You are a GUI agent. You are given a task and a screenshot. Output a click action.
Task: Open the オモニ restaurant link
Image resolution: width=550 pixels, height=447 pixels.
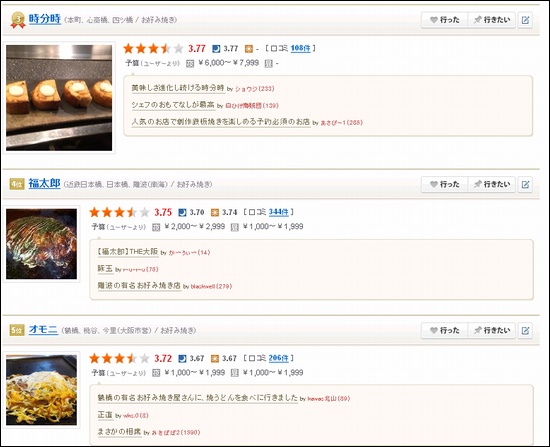pyautogui.click(x=43, y=329)
